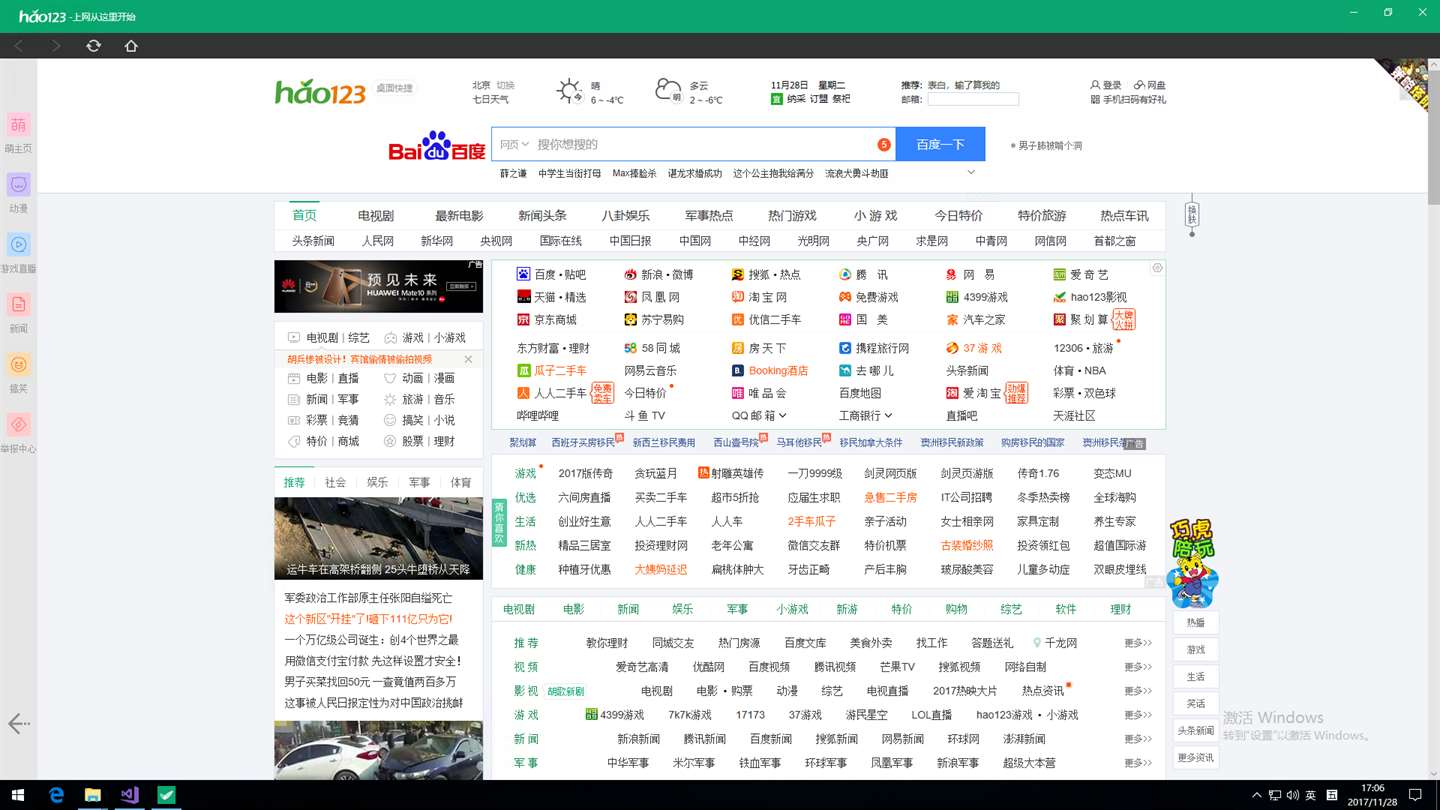
Task: Expand the QQ邮箱 dropdown arrow
Action: (783, 416)
